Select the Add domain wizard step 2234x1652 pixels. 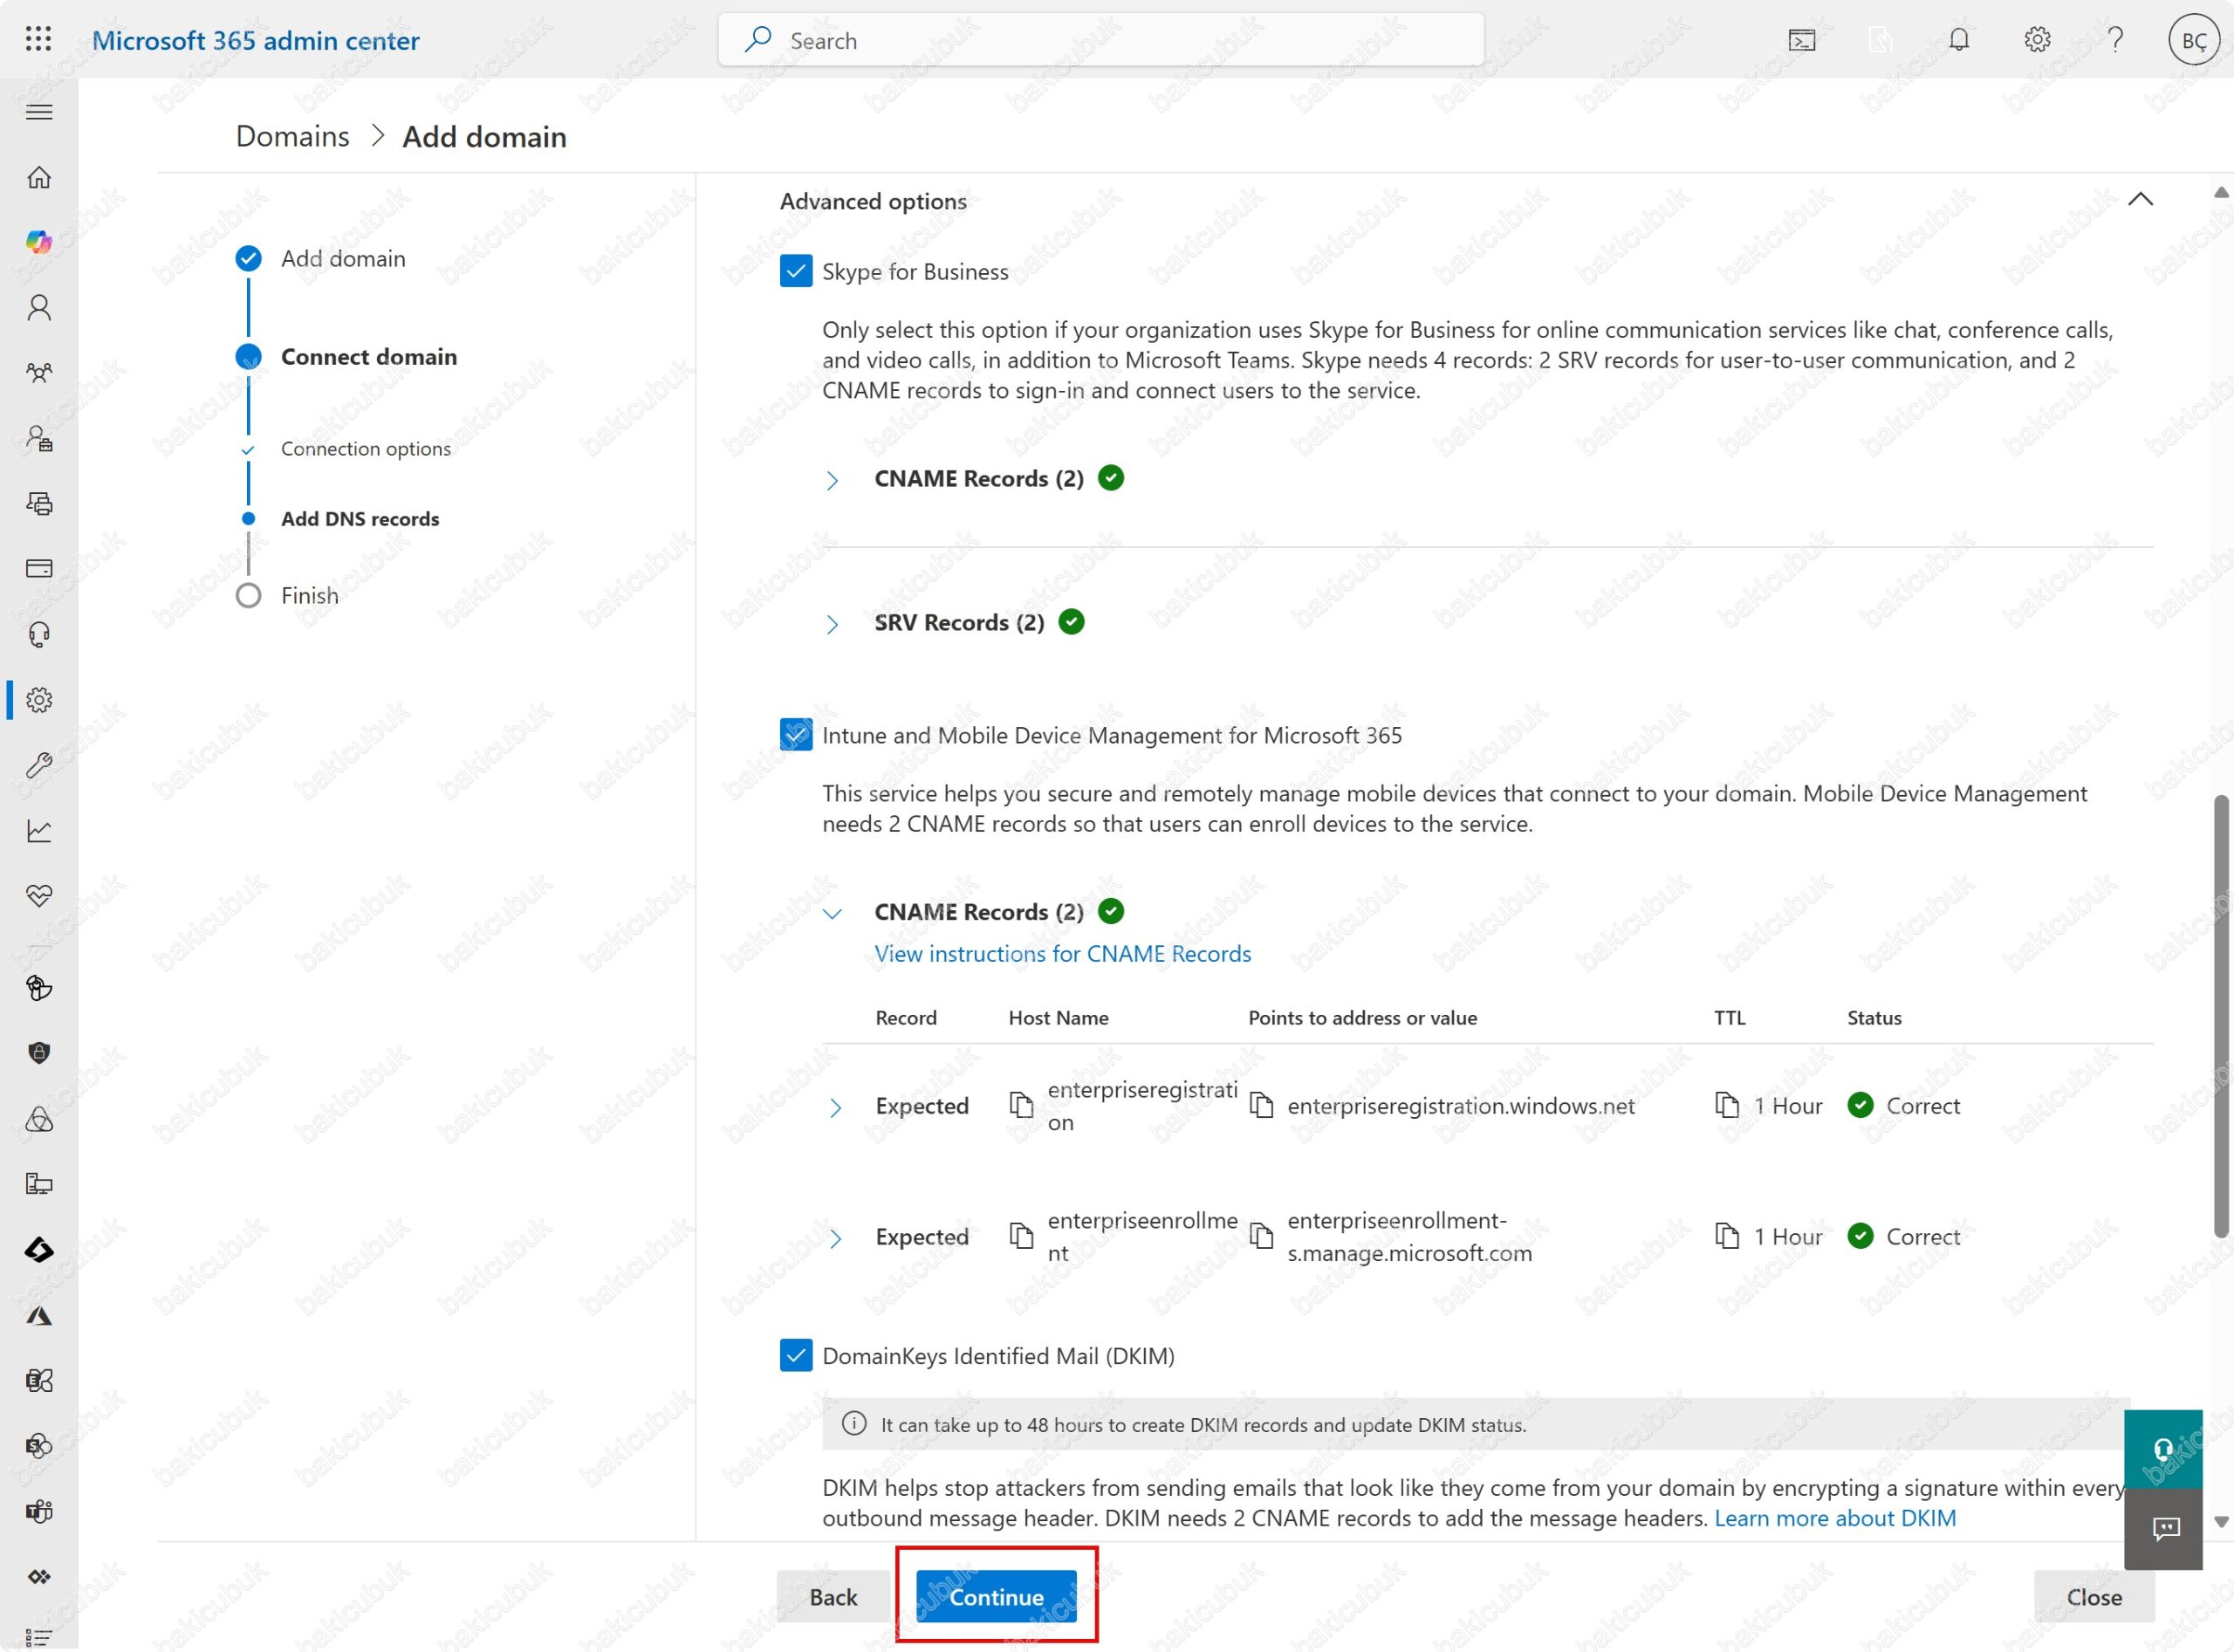coord(342,259)
